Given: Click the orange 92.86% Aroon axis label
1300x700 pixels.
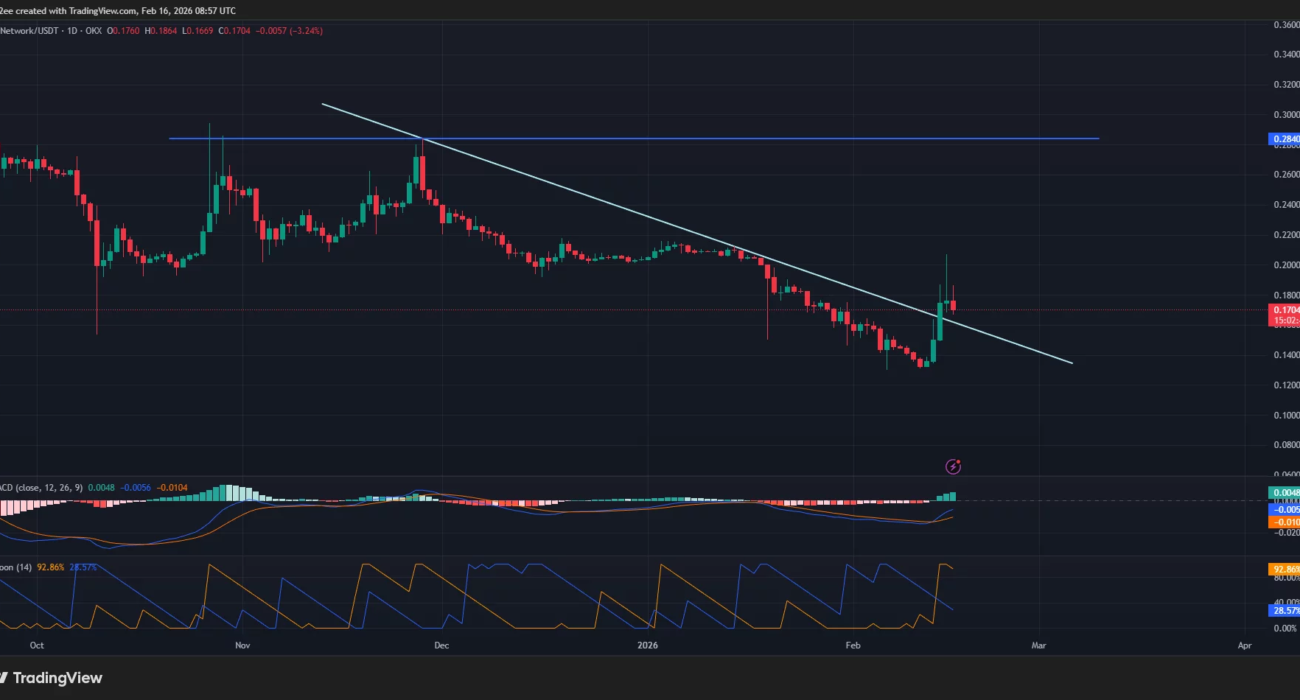Looking at the screenshot, I should coord(1284,570).
